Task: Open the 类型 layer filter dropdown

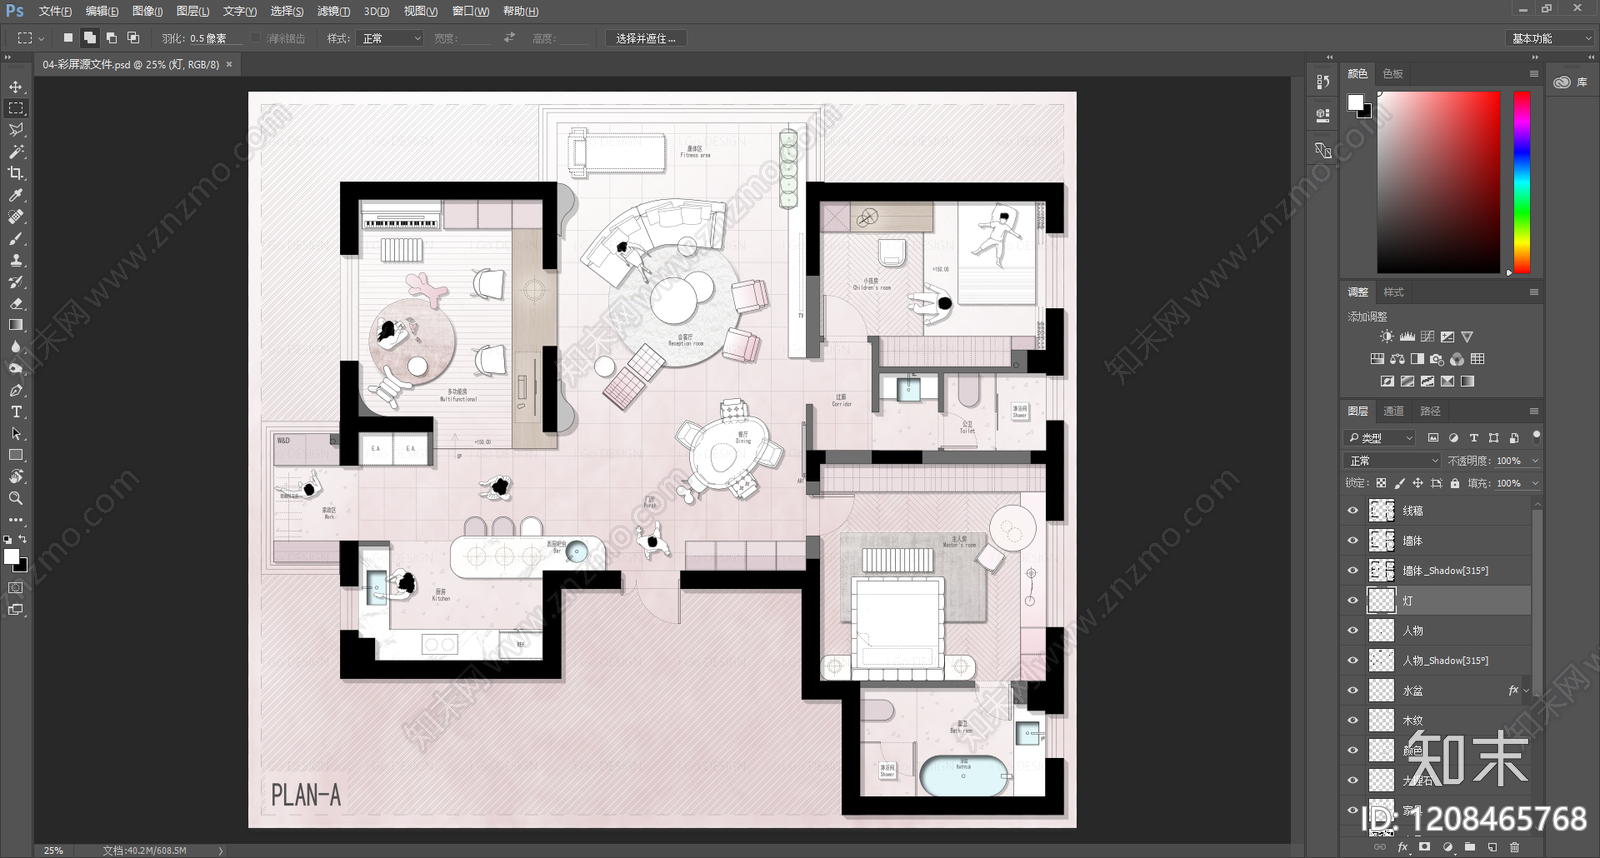Action: (x=1380, y=438)
